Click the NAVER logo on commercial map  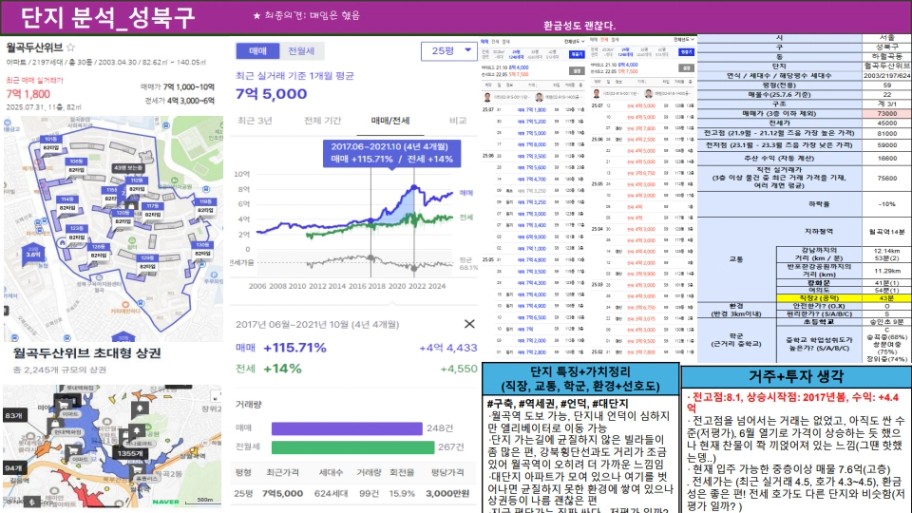click(x=166, y=501)
